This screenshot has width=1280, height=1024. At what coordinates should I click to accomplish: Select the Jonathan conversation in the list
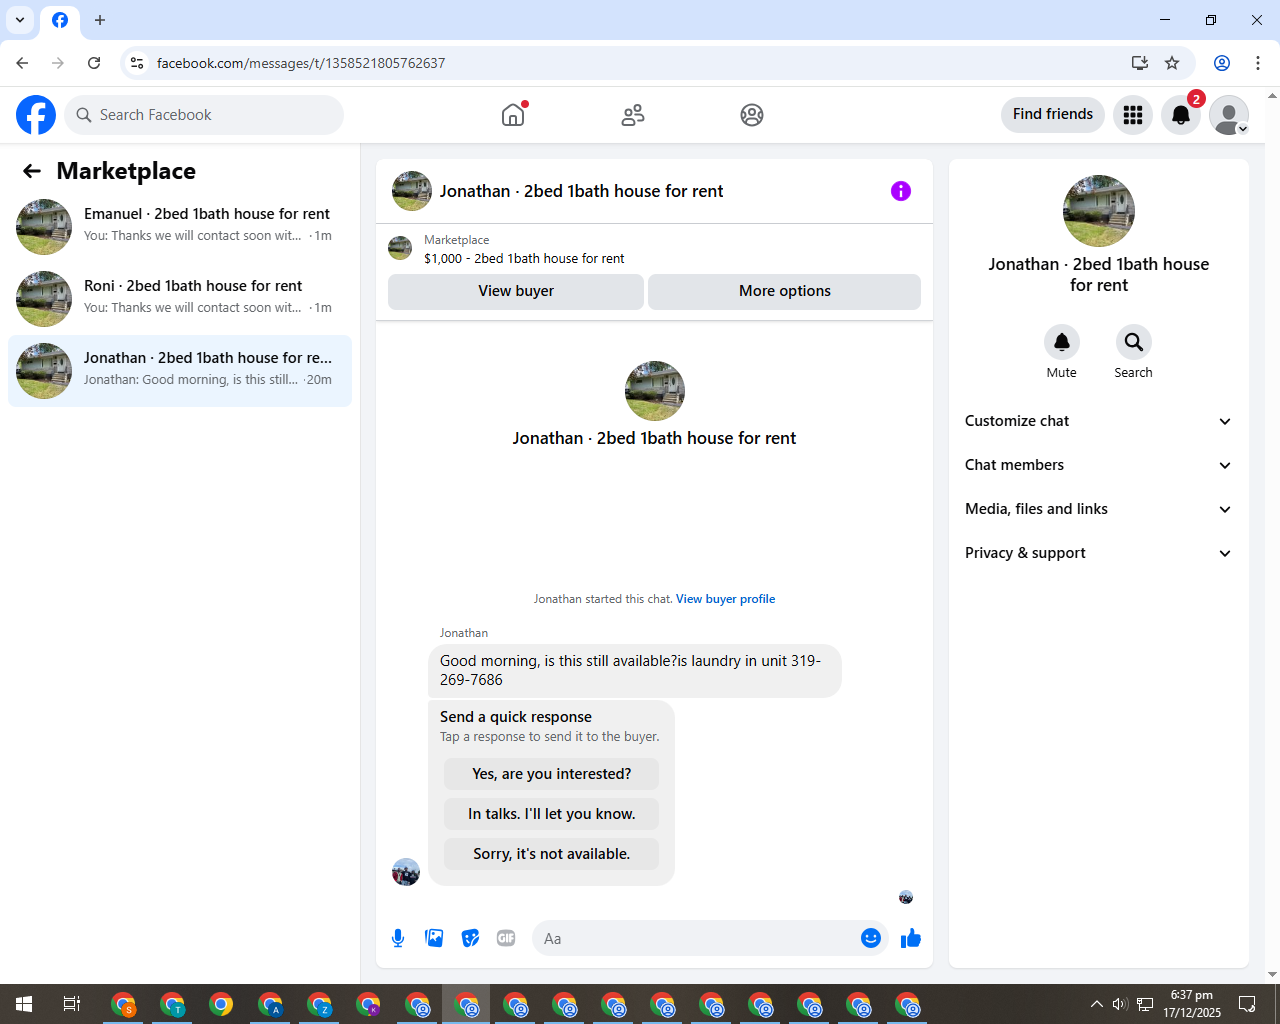click(180, 371)
